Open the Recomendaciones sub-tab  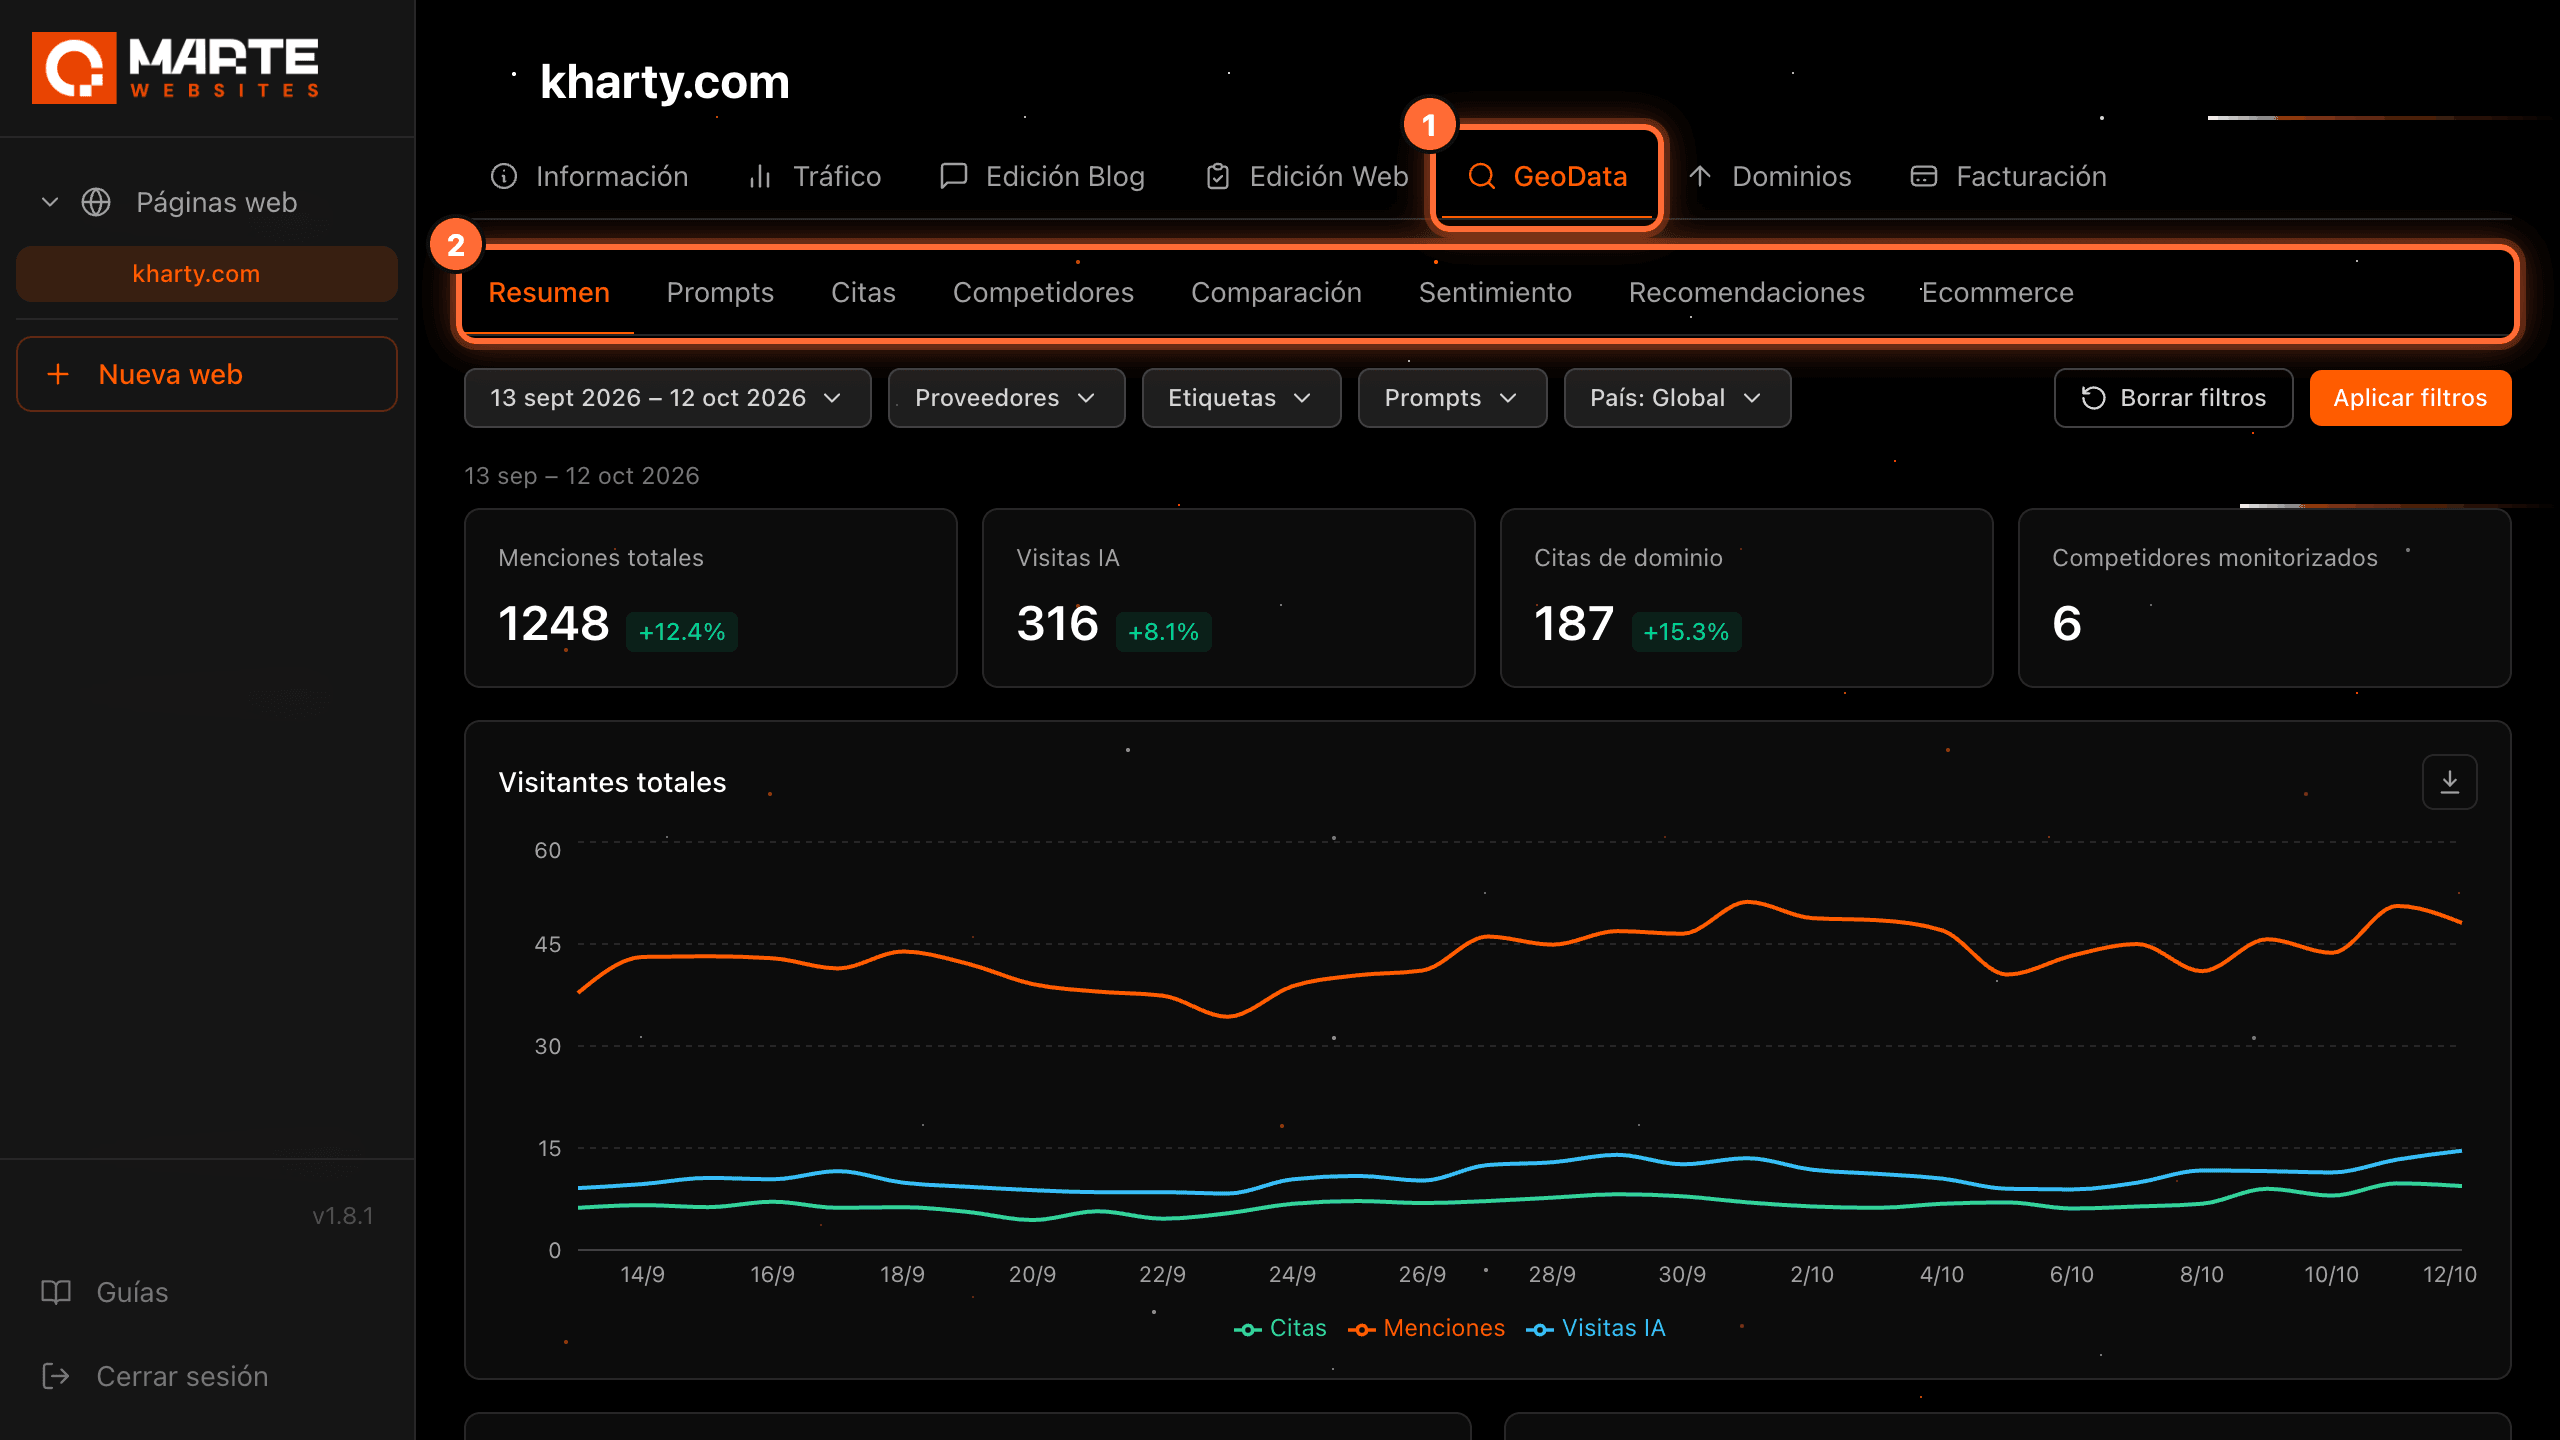pyautogui.click(x=1746, y=293)
